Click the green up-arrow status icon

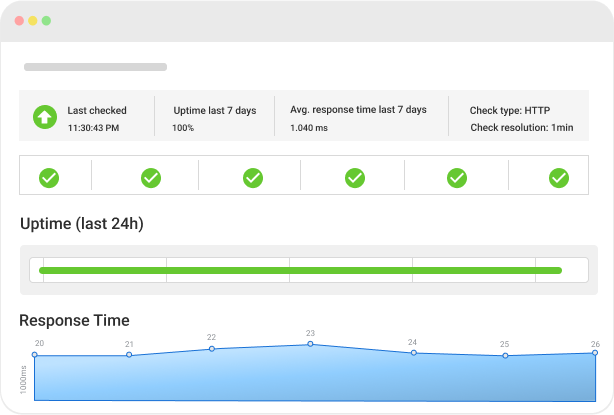coord(44,118)
